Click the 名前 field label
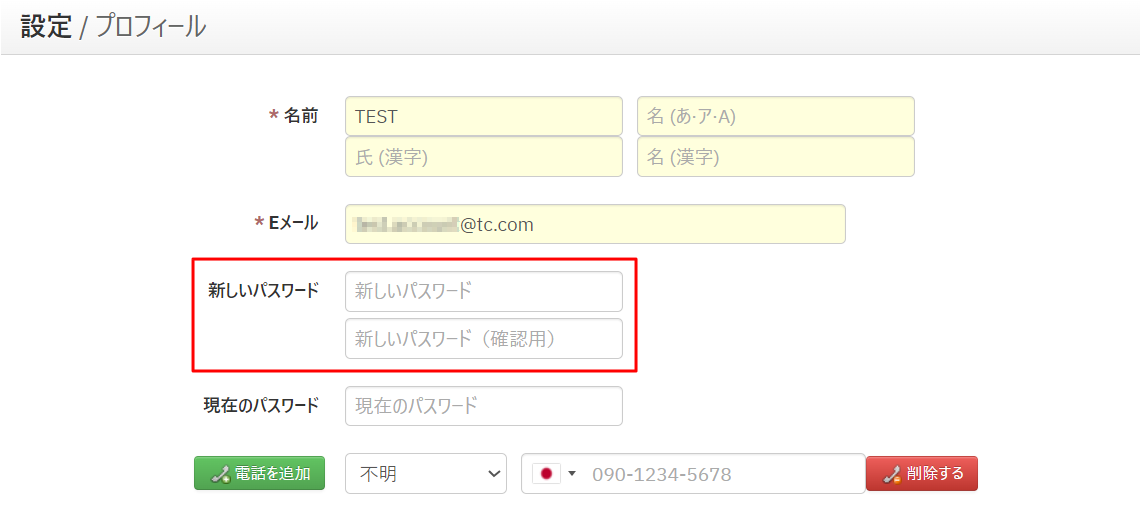Image resolution: width=1140 pixels, height=519 pixels. pyautogui.click(x=300, y=116)
